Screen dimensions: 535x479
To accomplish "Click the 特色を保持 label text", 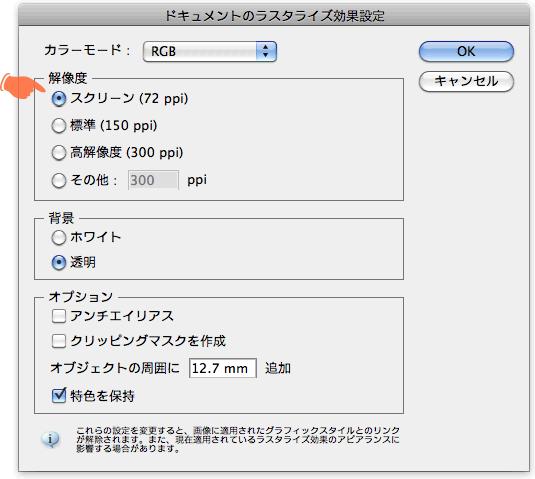I will coord(102,396).
